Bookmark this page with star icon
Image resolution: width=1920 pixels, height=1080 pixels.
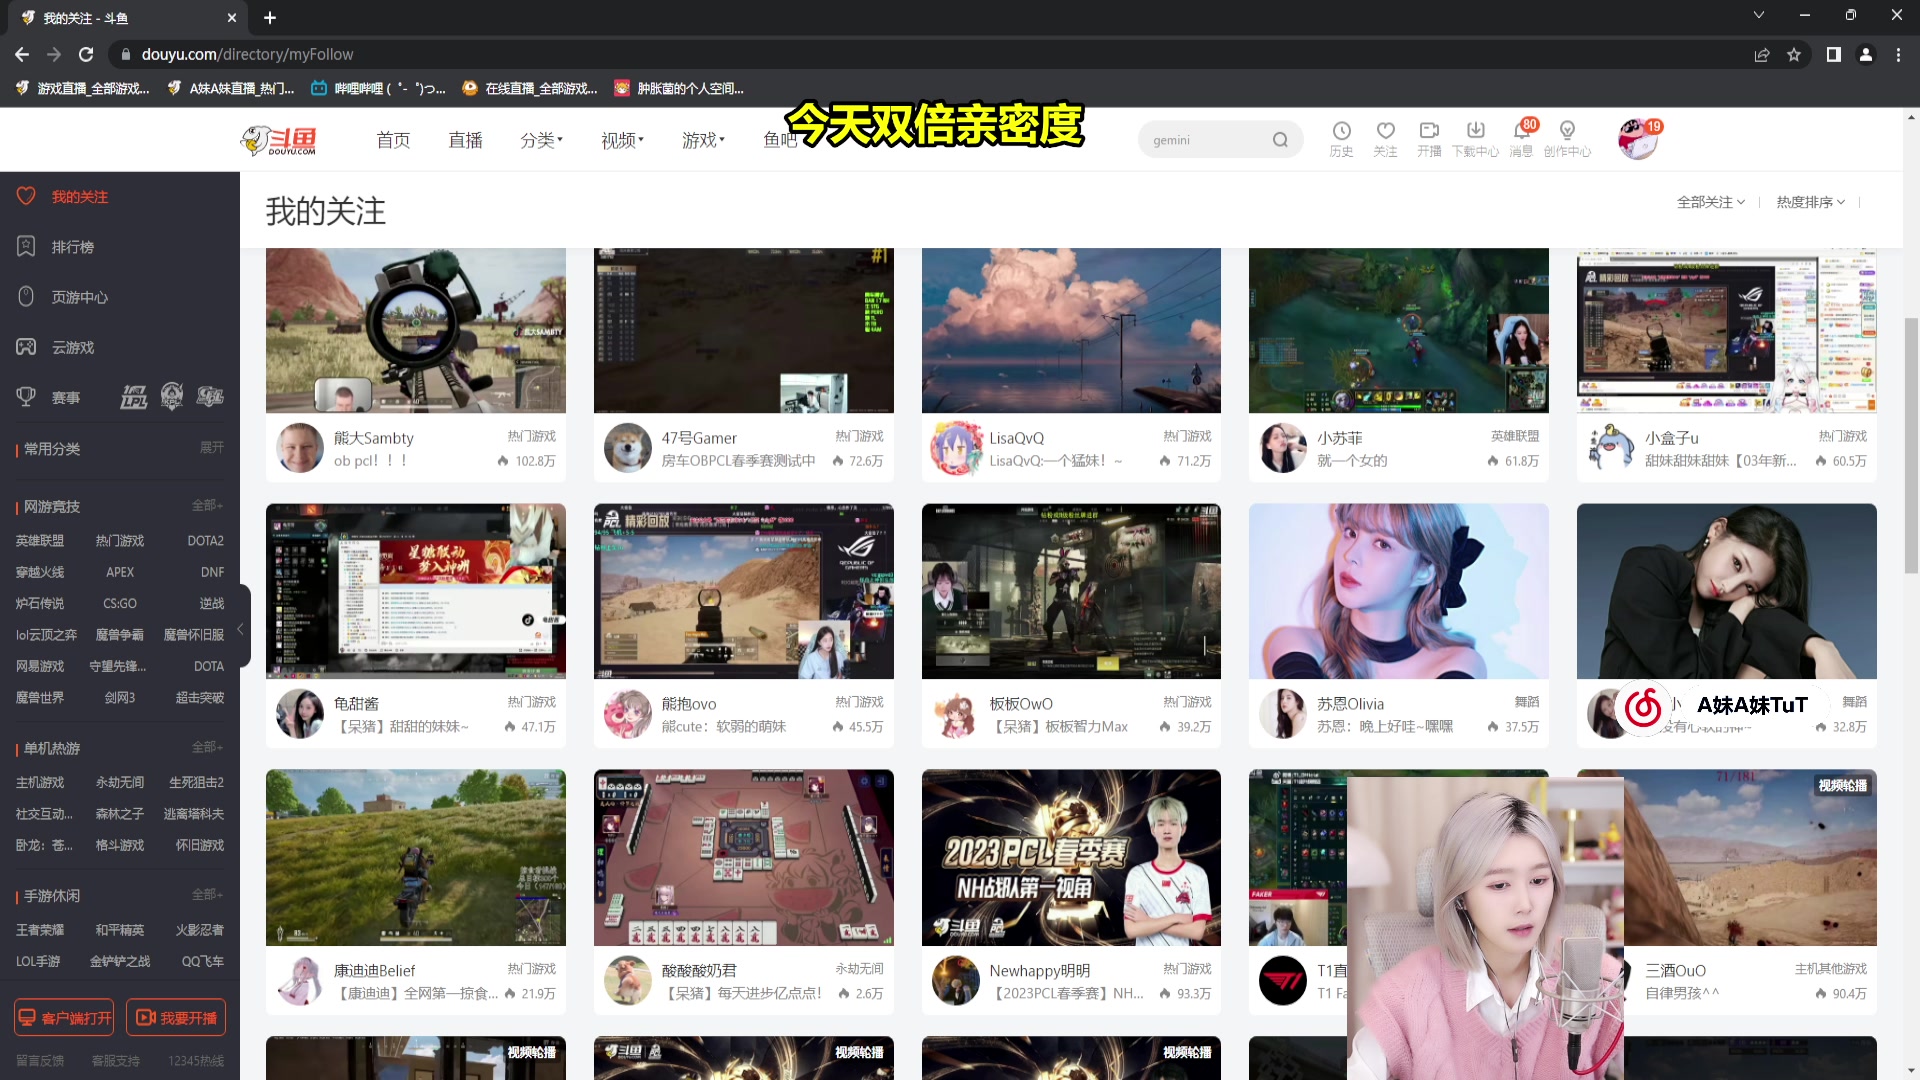coord(1794,54)
